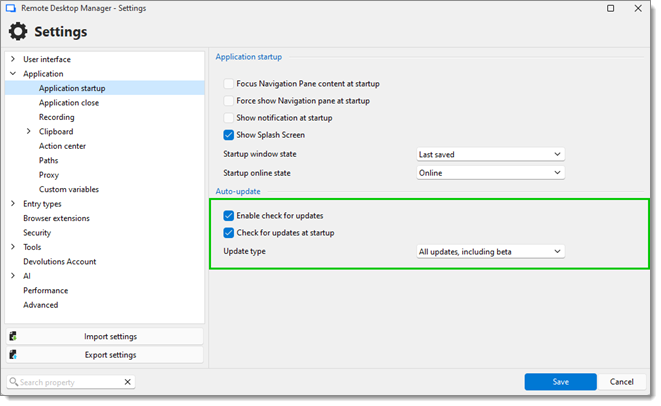Click the Auto-update section heading
This screenshot has height=406, width=661.
pyautogui.click(x=238, y=191)
